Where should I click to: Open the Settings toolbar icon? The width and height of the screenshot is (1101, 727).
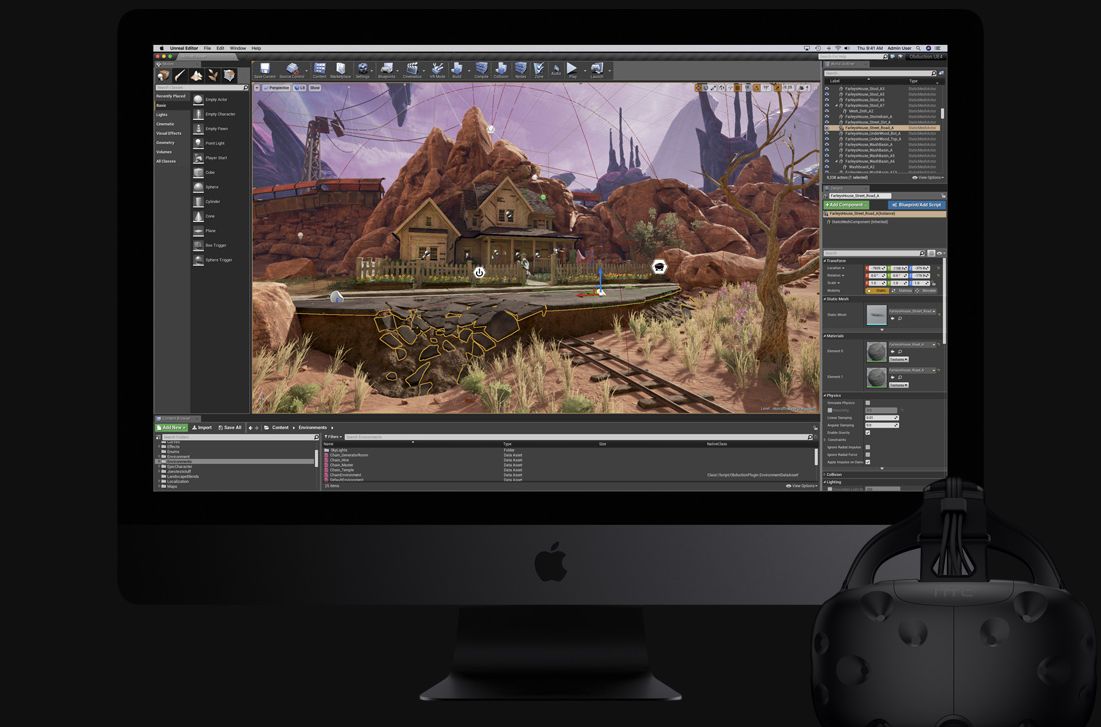363,69
